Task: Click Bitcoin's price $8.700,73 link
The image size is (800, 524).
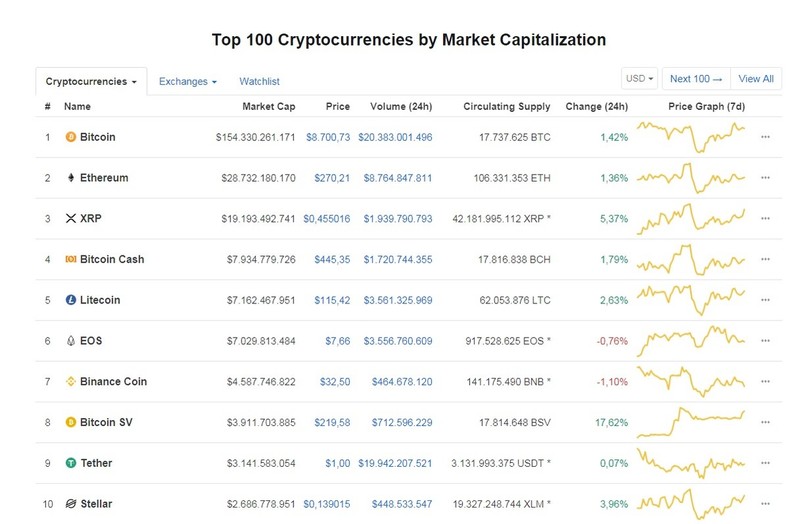Action: tap(328, 137)
